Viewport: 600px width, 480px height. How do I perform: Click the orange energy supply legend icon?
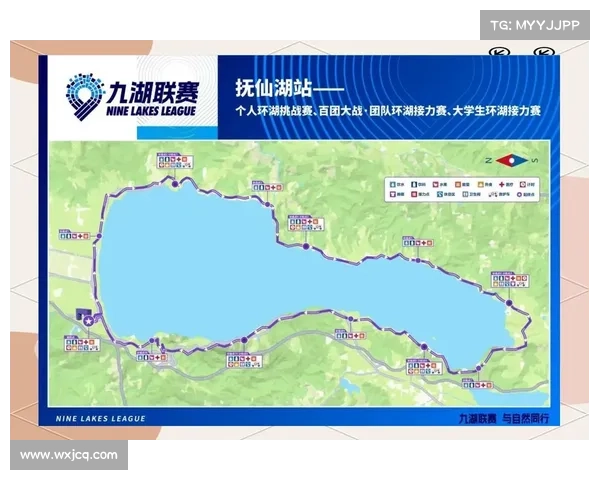click(458, 184)
